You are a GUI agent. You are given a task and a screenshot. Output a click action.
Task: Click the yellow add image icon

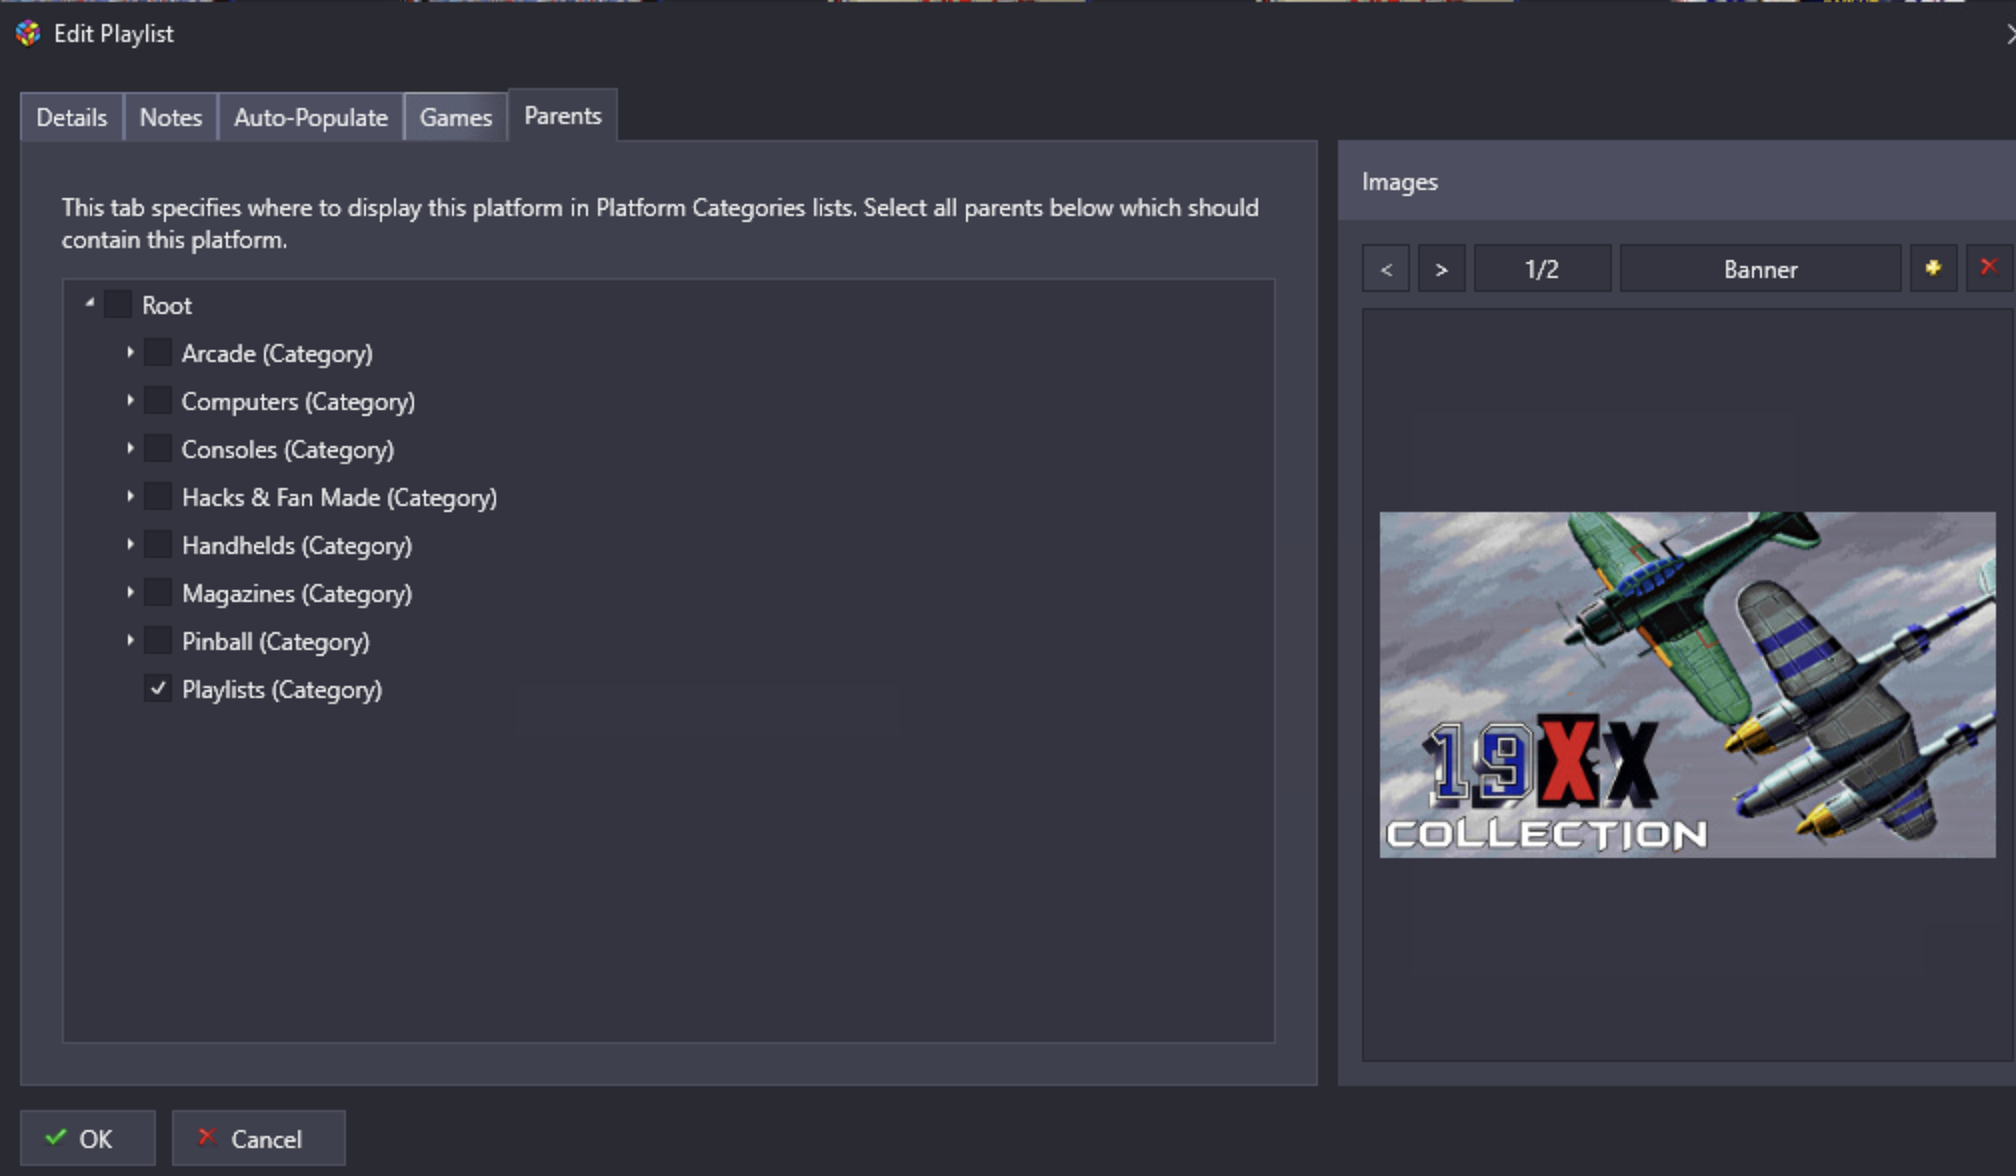pos(1933,268)
